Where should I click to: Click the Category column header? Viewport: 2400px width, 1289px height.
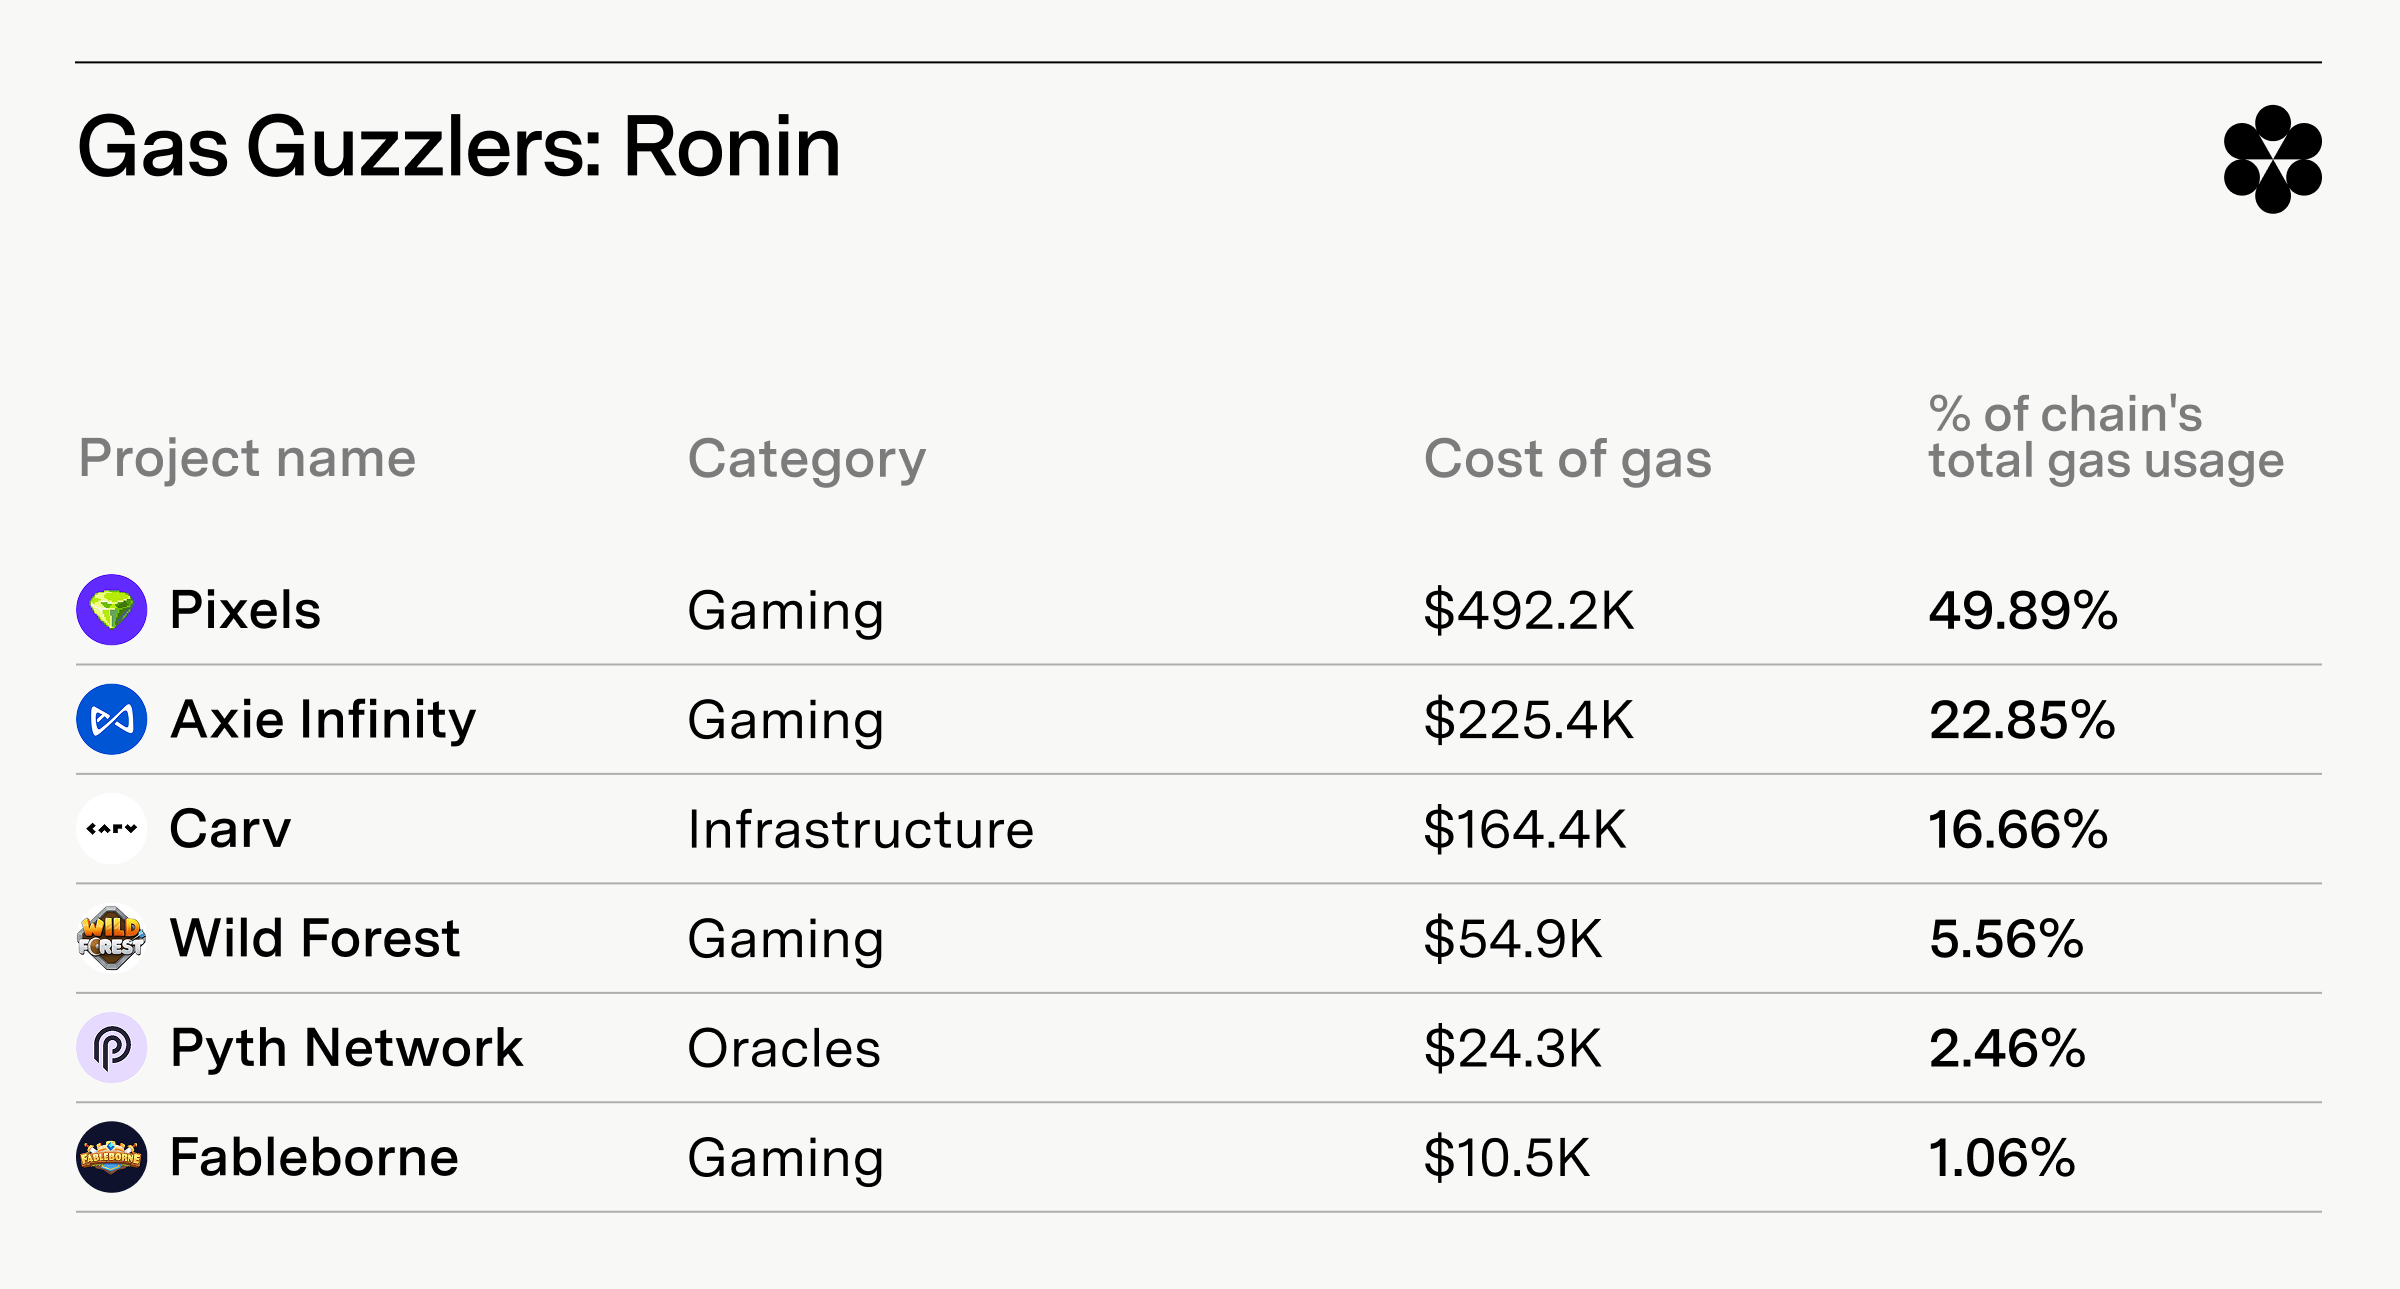coord(807,459)
